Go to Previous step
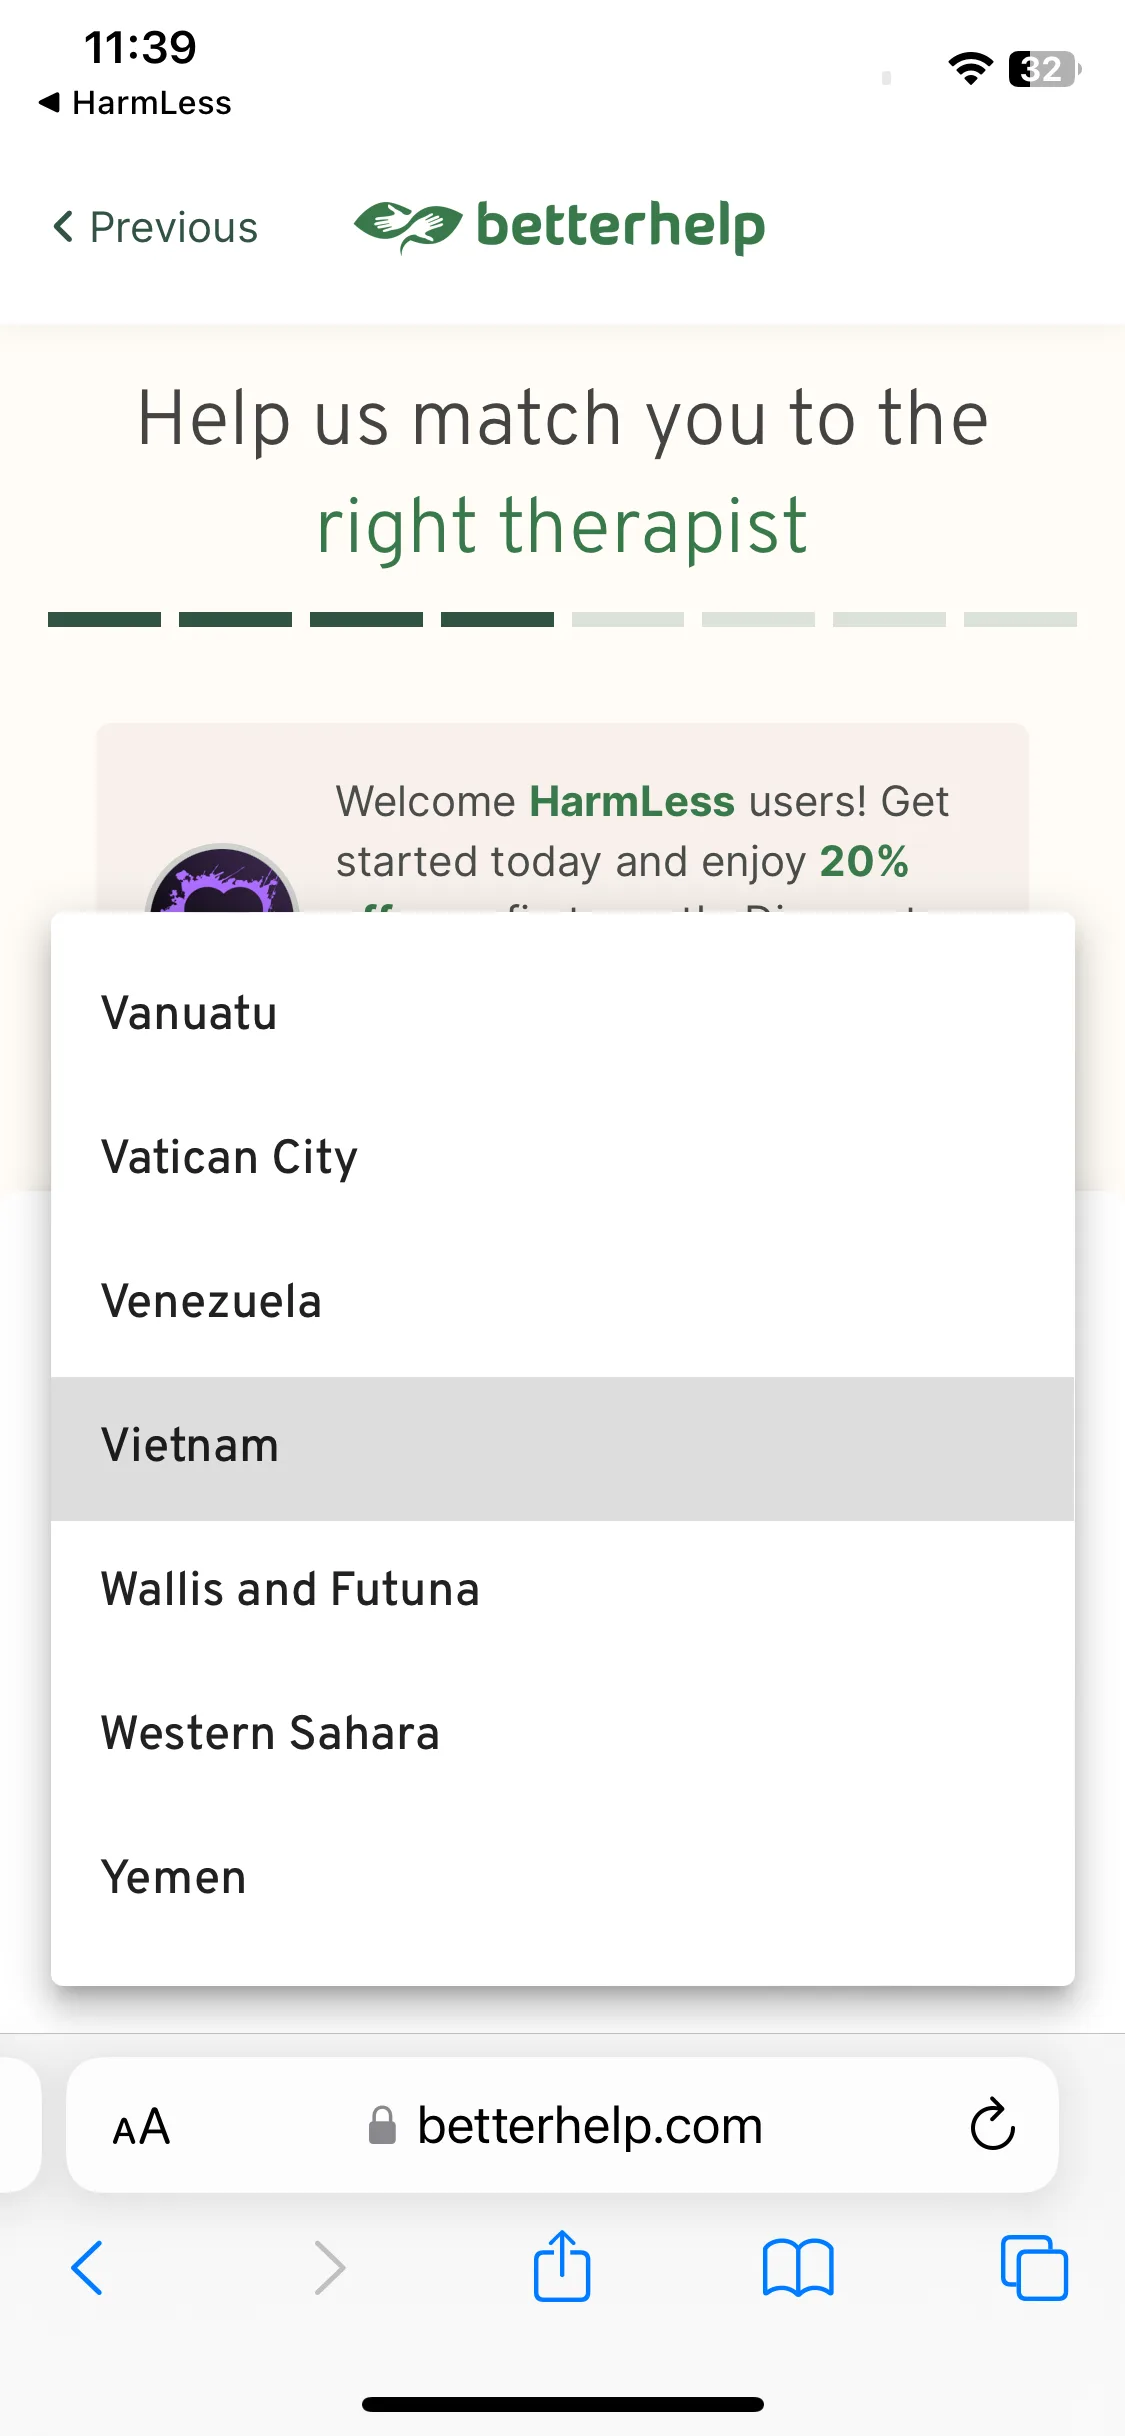 point(155,227)
